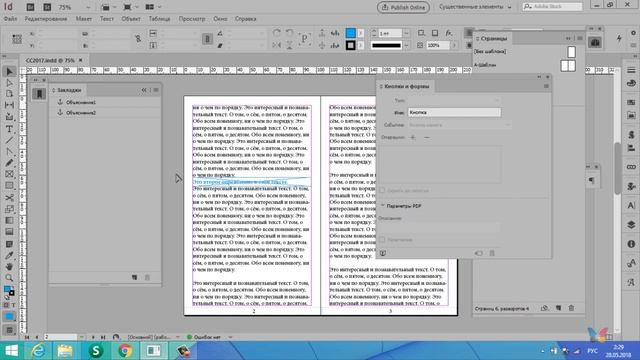Open the Type dropdown in Buttons and Forms
The image size is (640, 360).
[454, 100]
